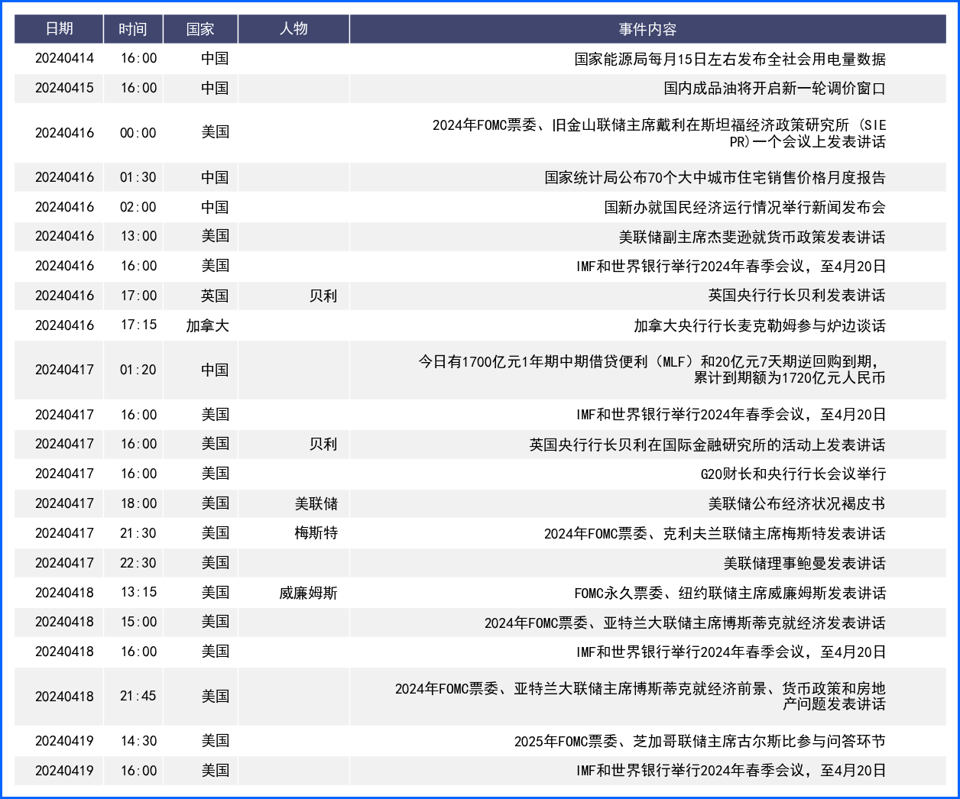The height and width of the screenshot is (799, 960).
Task: Click event 英国央行行长贝利发表讲话
Action: click(797, 296)
